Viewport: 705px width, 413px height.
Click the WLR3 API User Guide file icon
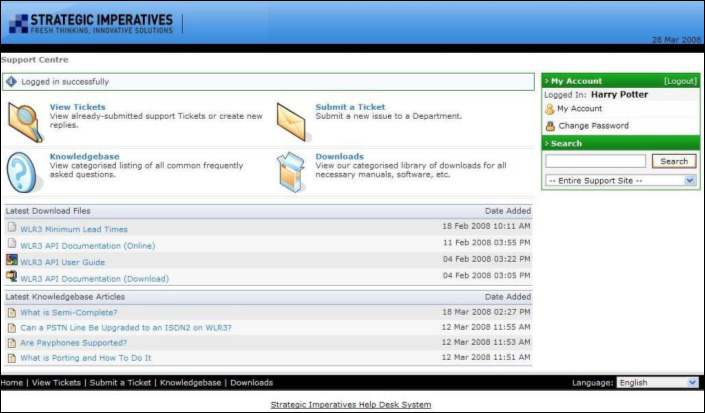11,261
